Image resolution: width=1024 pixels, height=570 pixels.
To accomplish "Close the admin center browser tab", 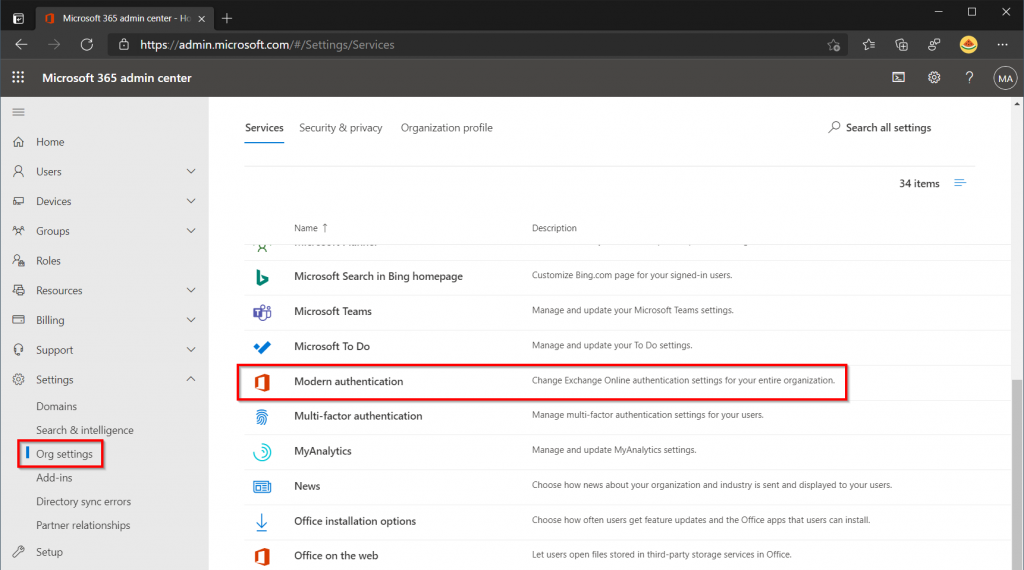I will click(x=202, y=19).
